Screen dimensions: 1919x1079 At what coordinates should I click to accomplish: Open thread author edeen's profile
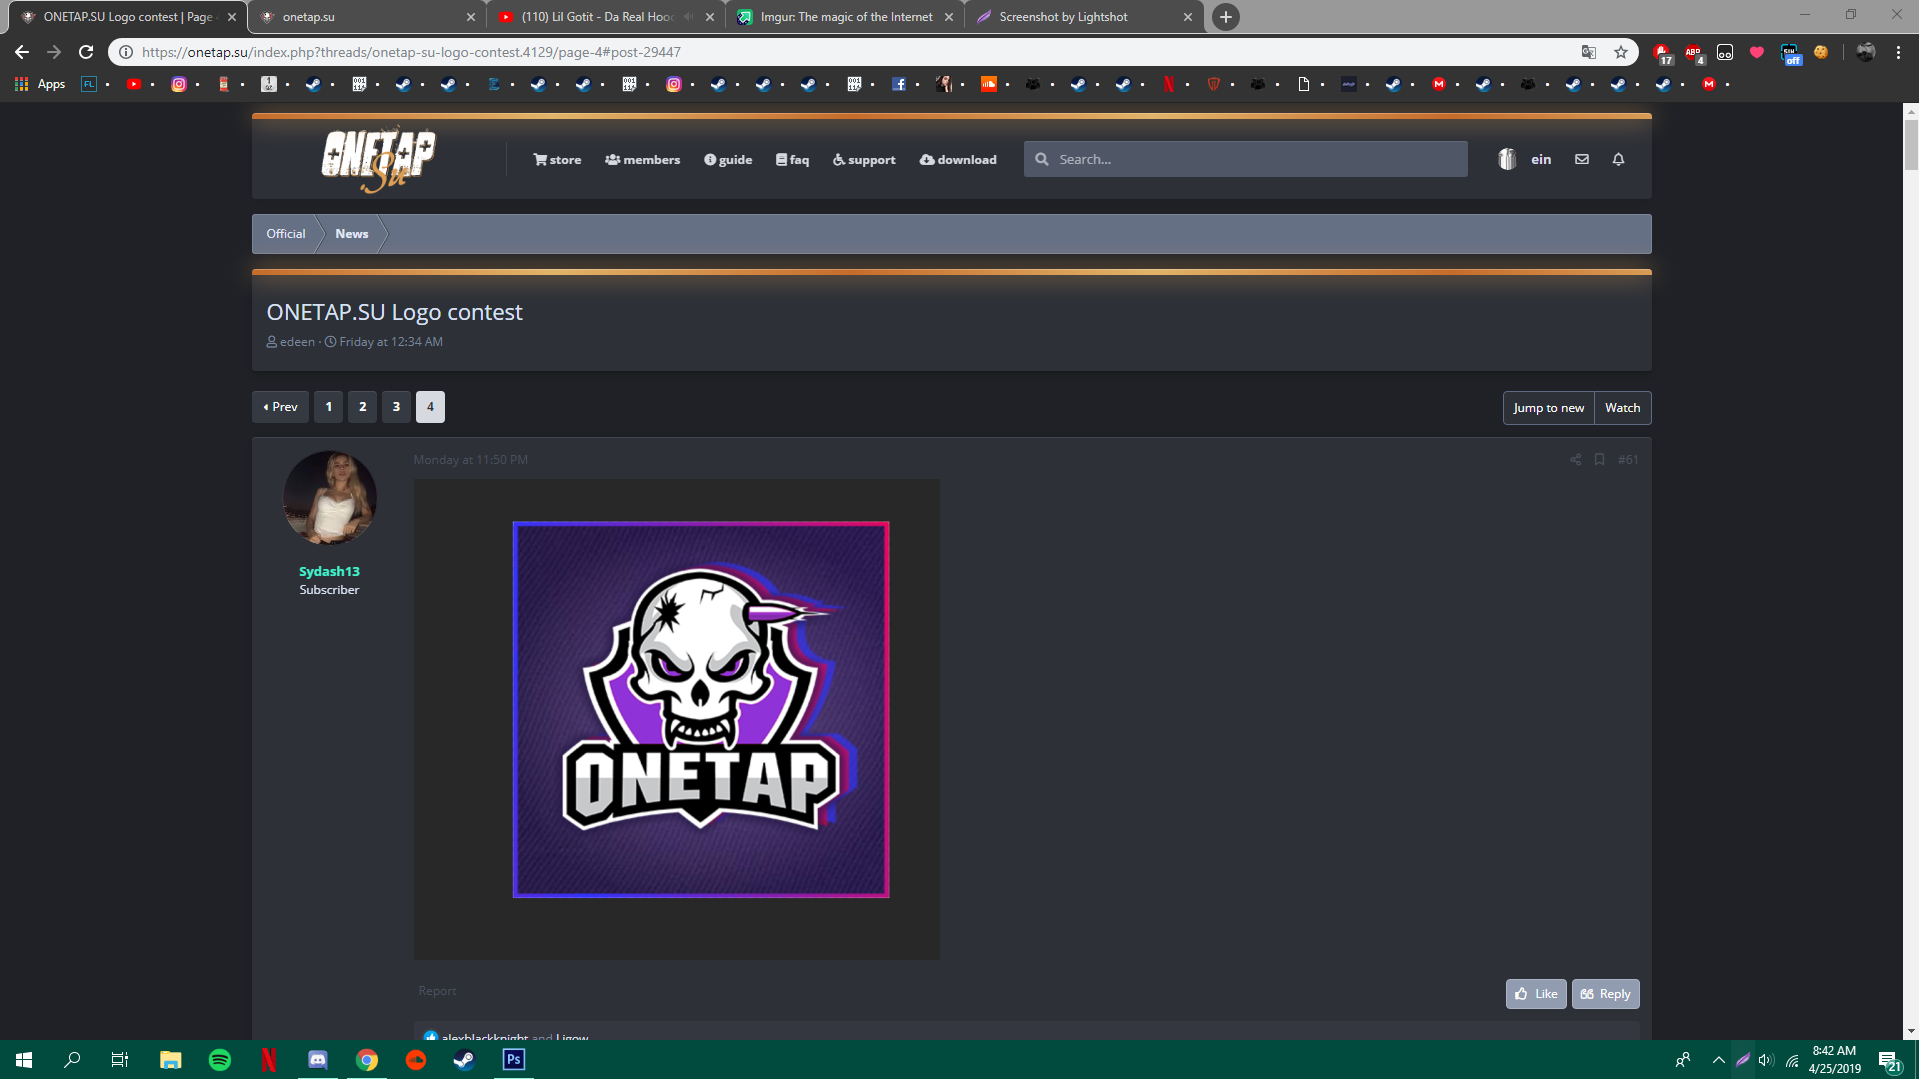[x=297, y=342]
